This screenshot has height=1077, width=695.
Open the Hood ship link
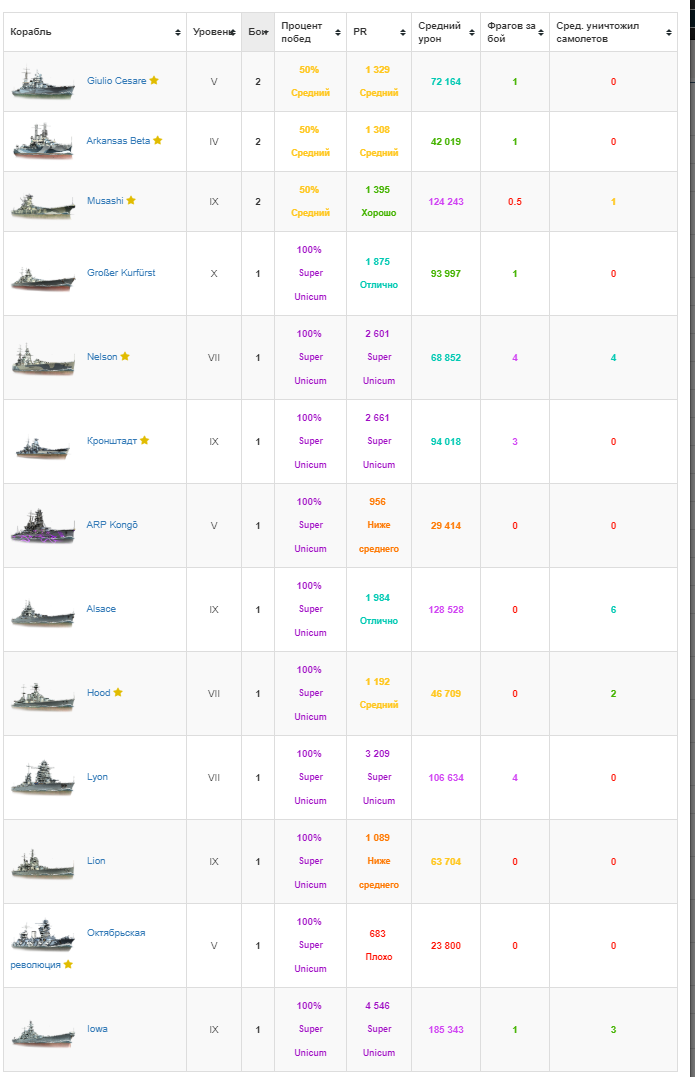(98, 692)
